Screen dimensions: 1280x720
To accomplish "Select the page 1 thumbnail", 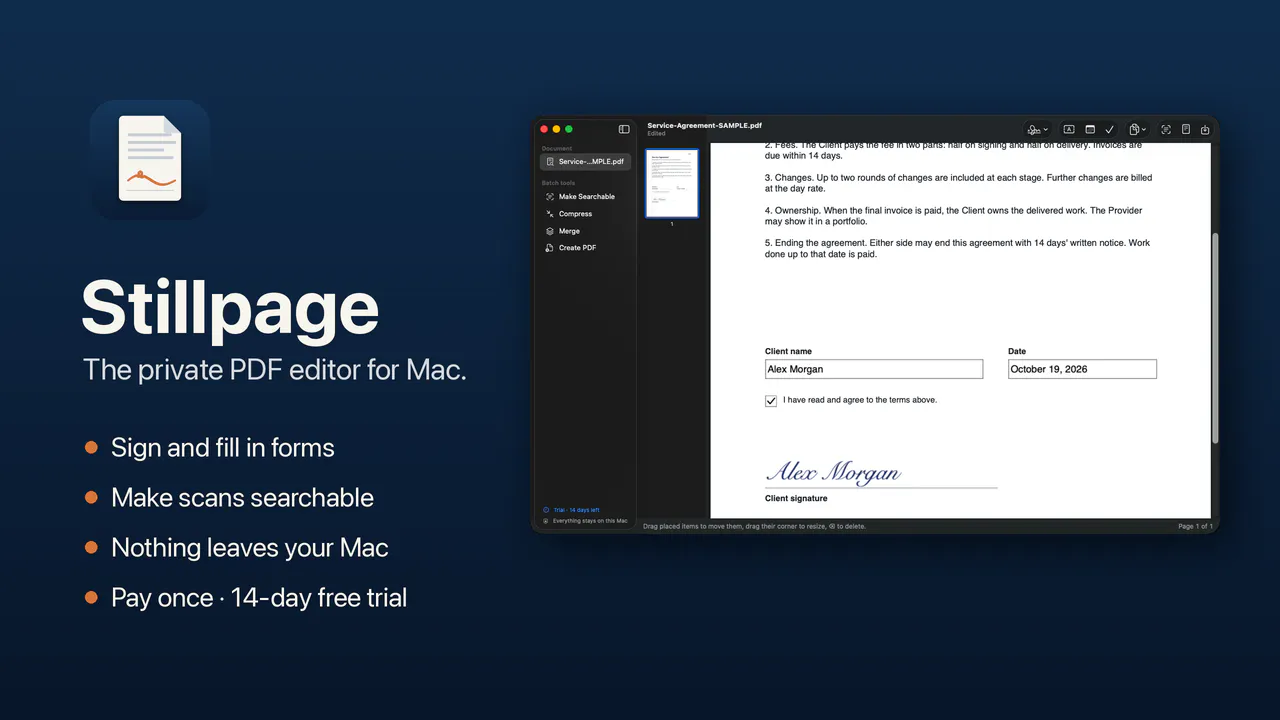I will pyautogui.click(x=672, y=183).
